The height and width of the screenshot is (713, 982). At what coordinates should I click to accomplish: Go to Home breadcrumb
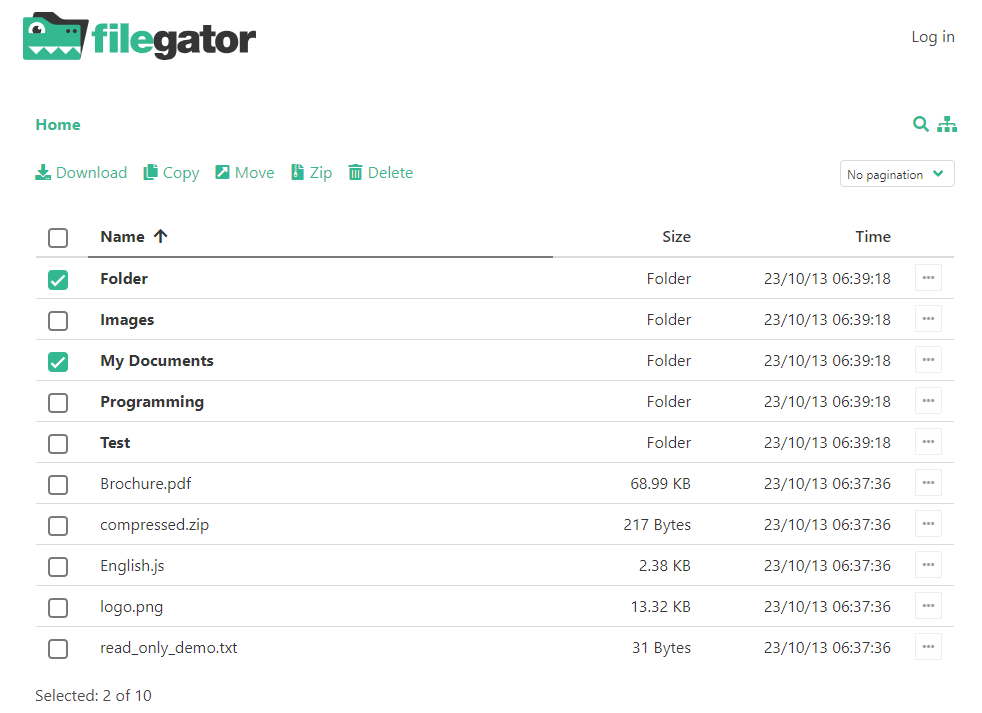tap(58, 125)
